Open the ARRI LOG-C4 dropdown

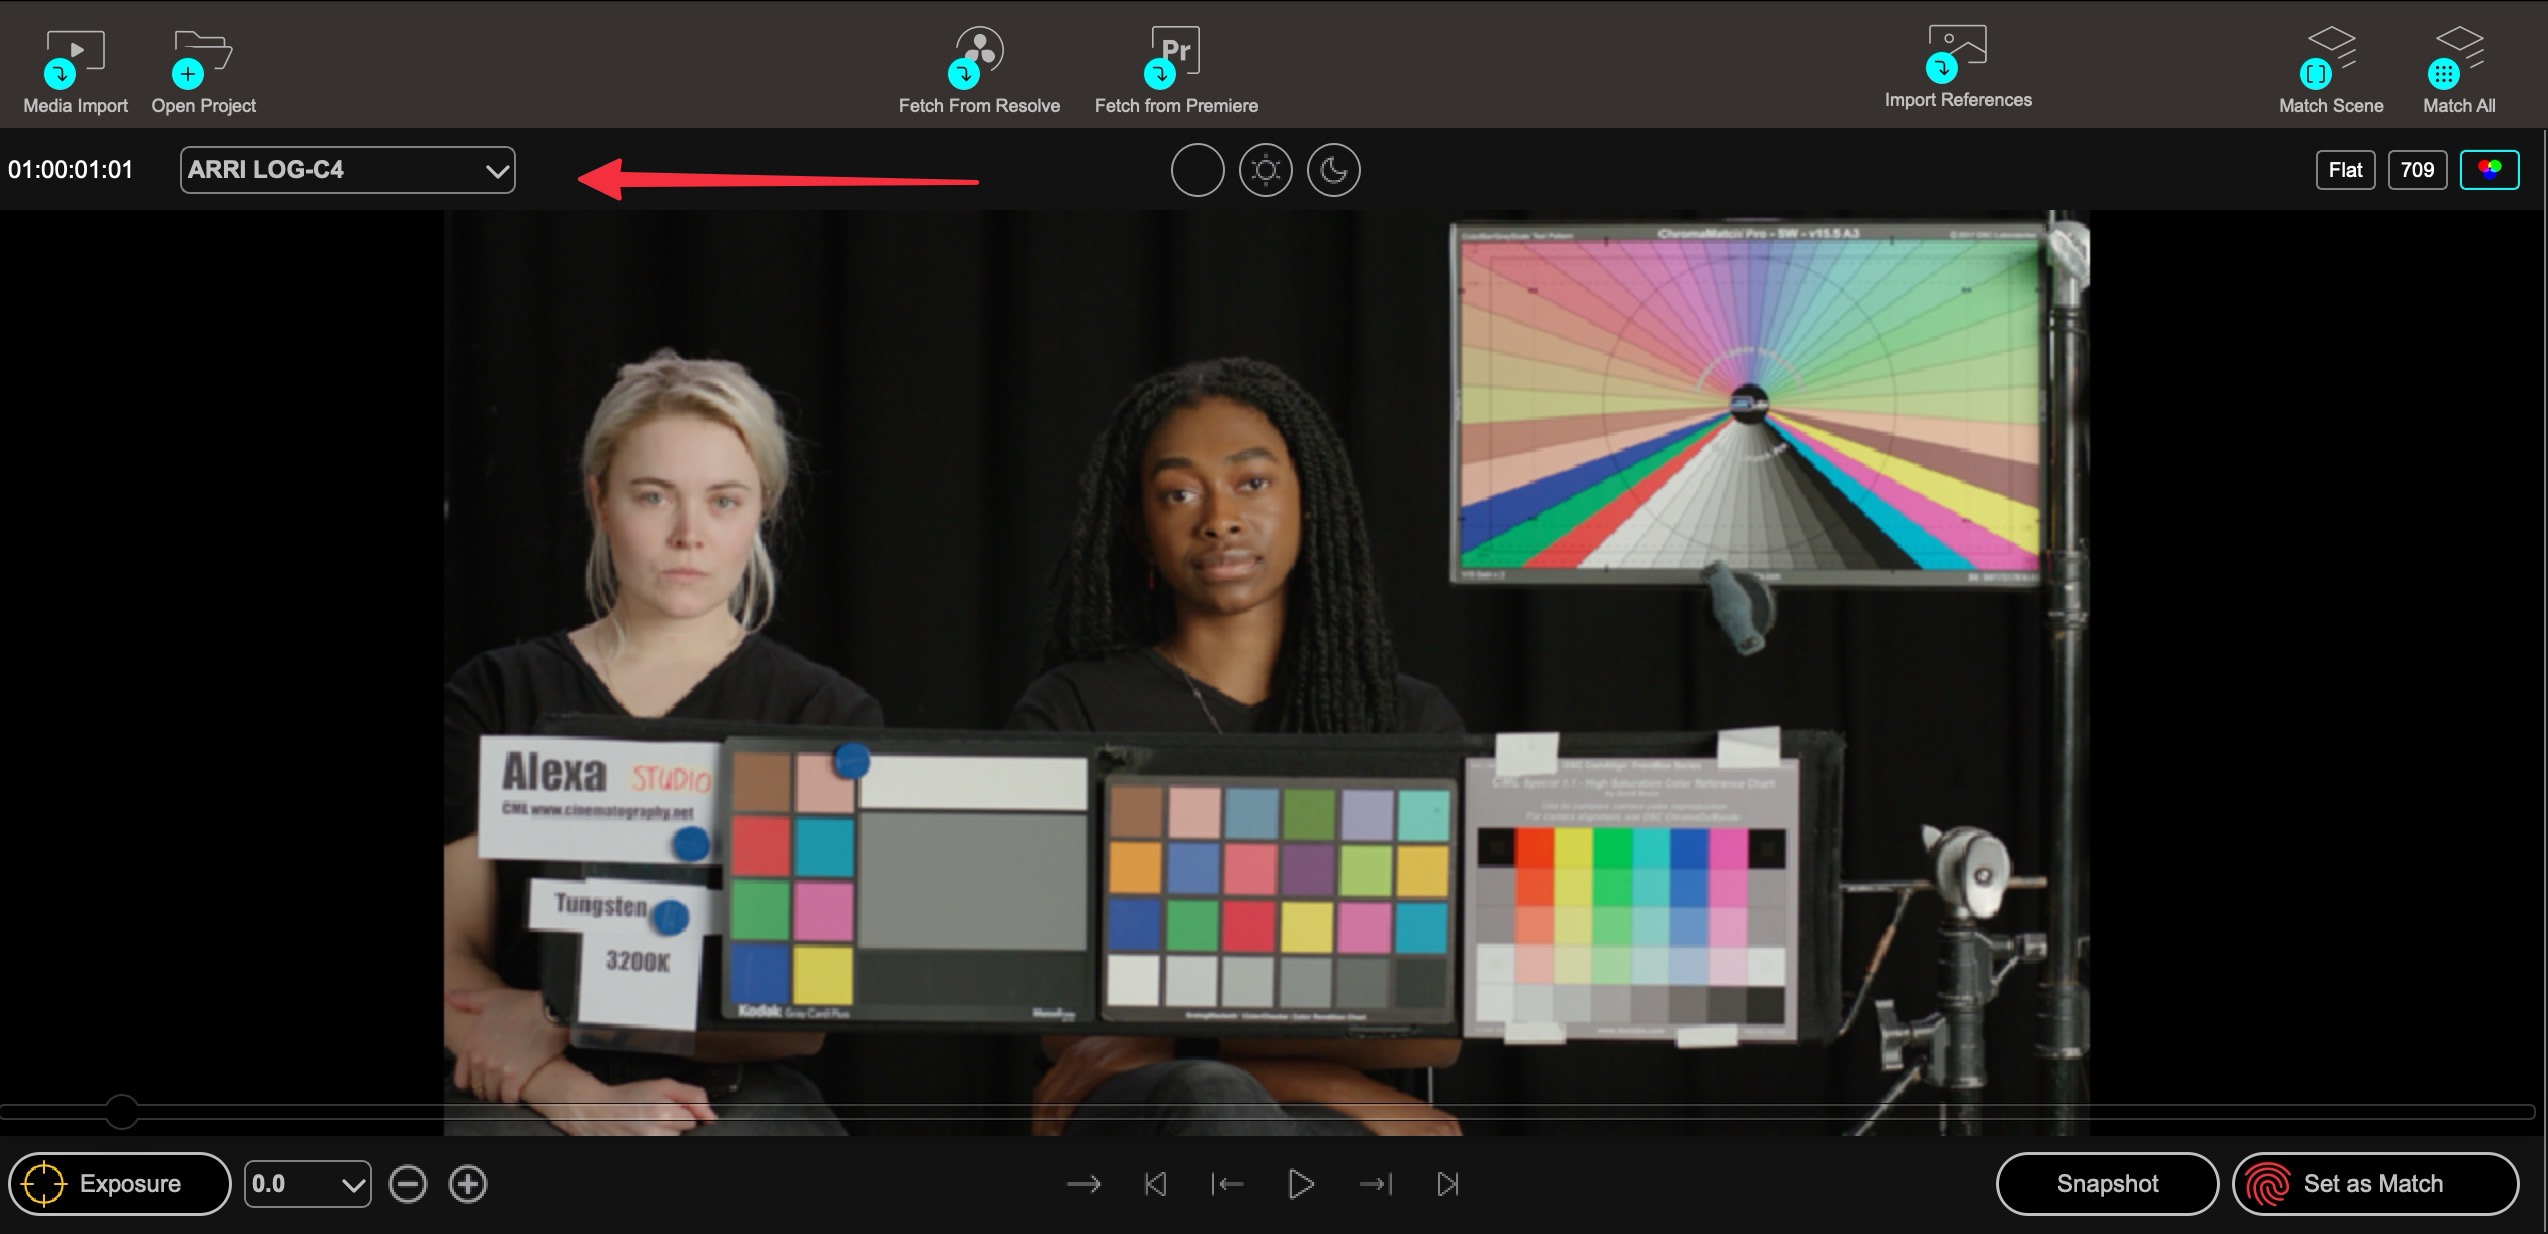pyautogui.click(x=347, y=170)
